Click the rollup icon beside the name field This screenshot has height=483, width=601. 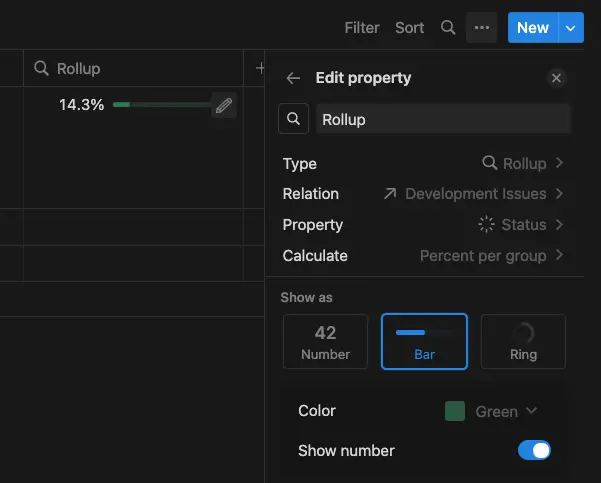tap(293, 119)
